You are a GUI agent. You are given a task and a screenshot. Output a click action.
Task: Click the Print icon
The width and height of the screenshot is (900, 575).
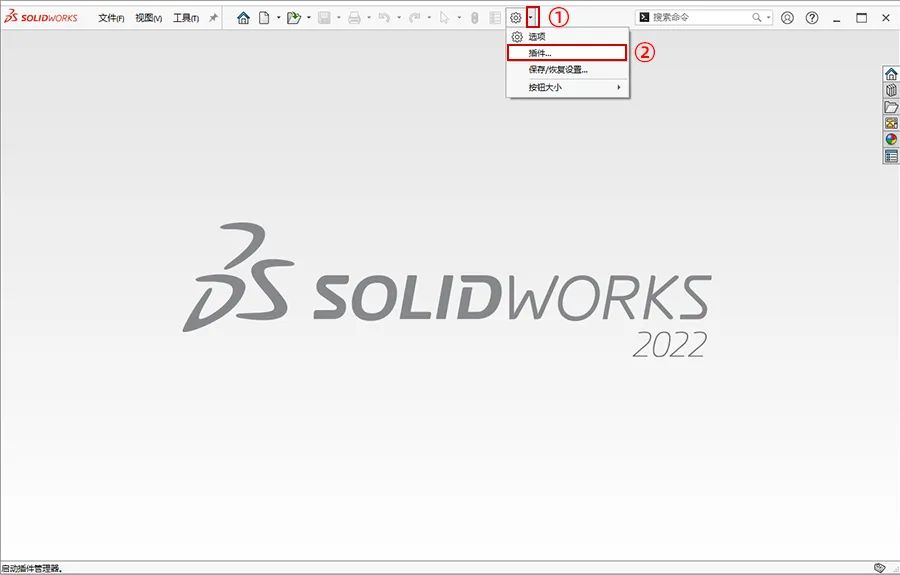click(x=354, y=18)
